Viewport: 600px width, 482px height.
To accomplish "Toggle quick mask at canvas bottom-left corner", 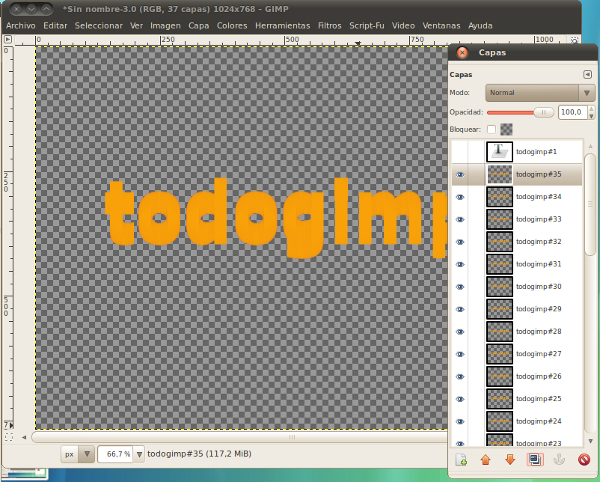I will pos(9,437).
